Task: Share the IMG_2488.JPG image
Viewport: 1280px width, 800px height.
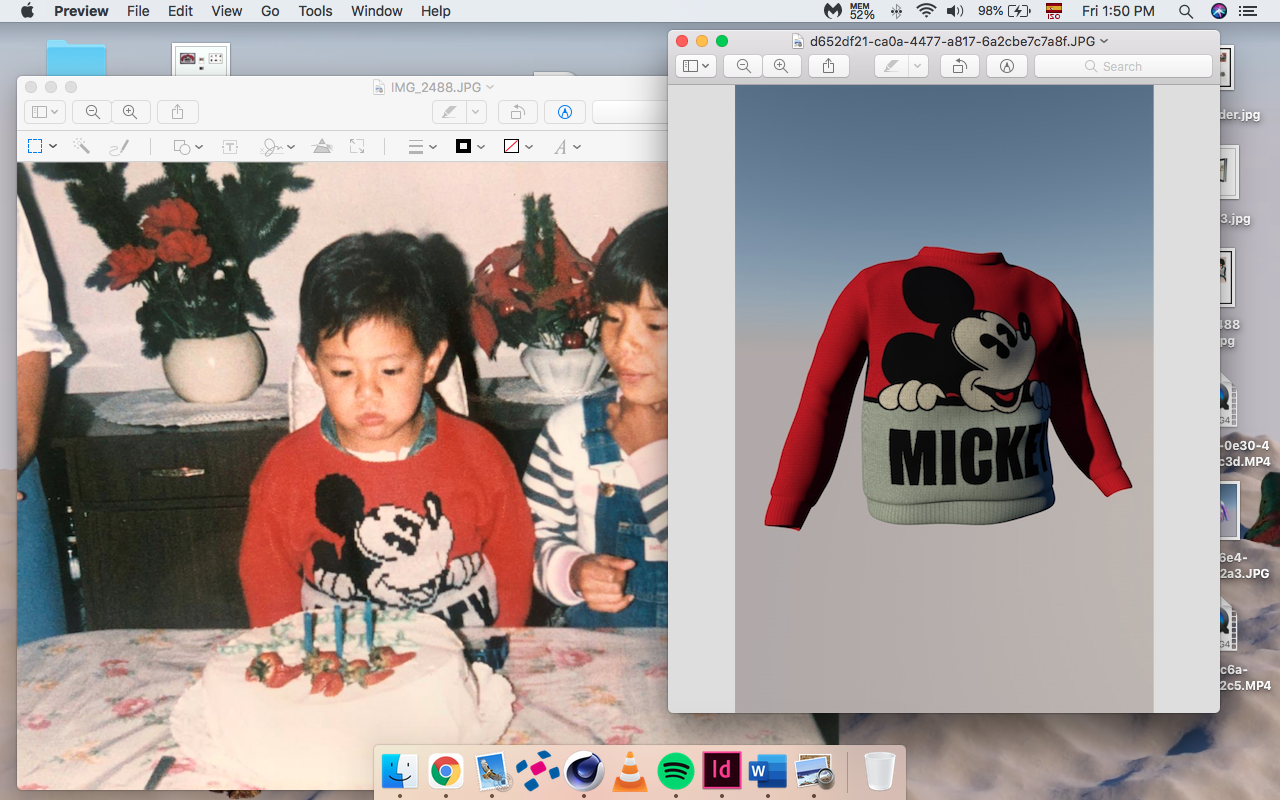Action: pos(178,112)
